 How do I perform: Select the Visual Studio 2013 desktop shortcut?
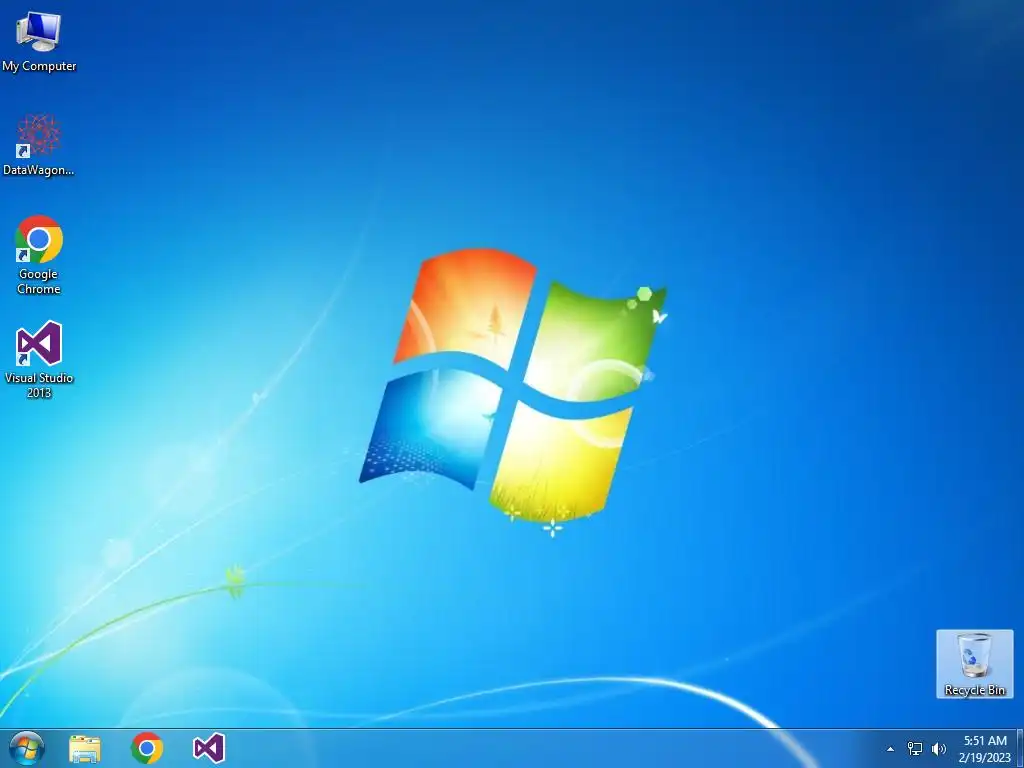[x=39, y=359]
